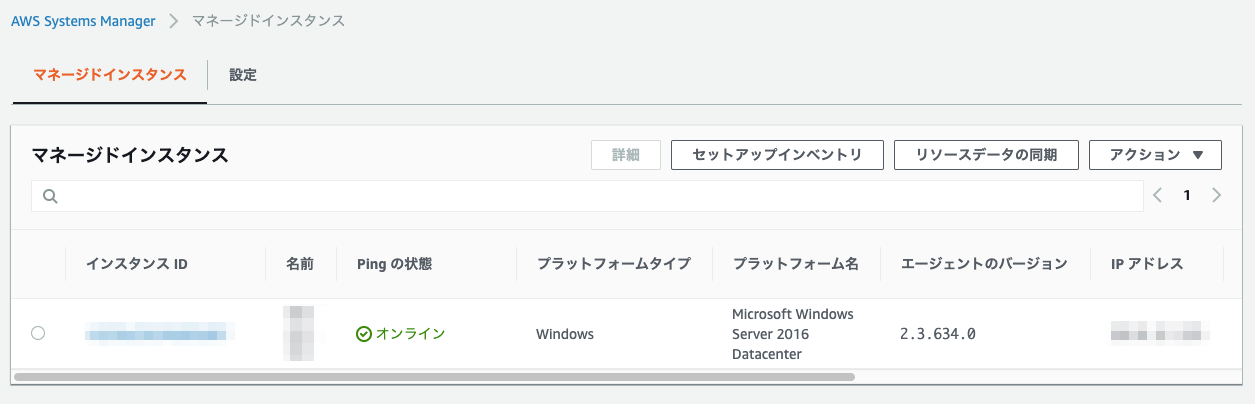This screenshot has height=404, width=1255.
Task: Click the マネージドインスタンス breadcrumb text
Action: pyautogui.click(x=269, y=20)
